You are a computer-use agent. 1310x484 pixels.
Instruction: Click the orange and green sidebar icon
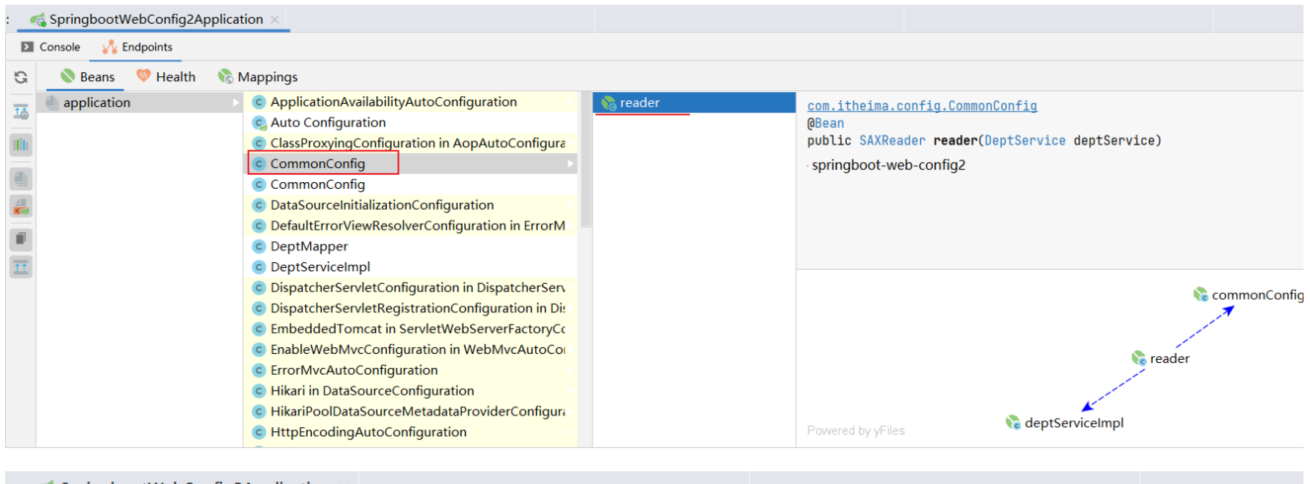coord(21,207)
